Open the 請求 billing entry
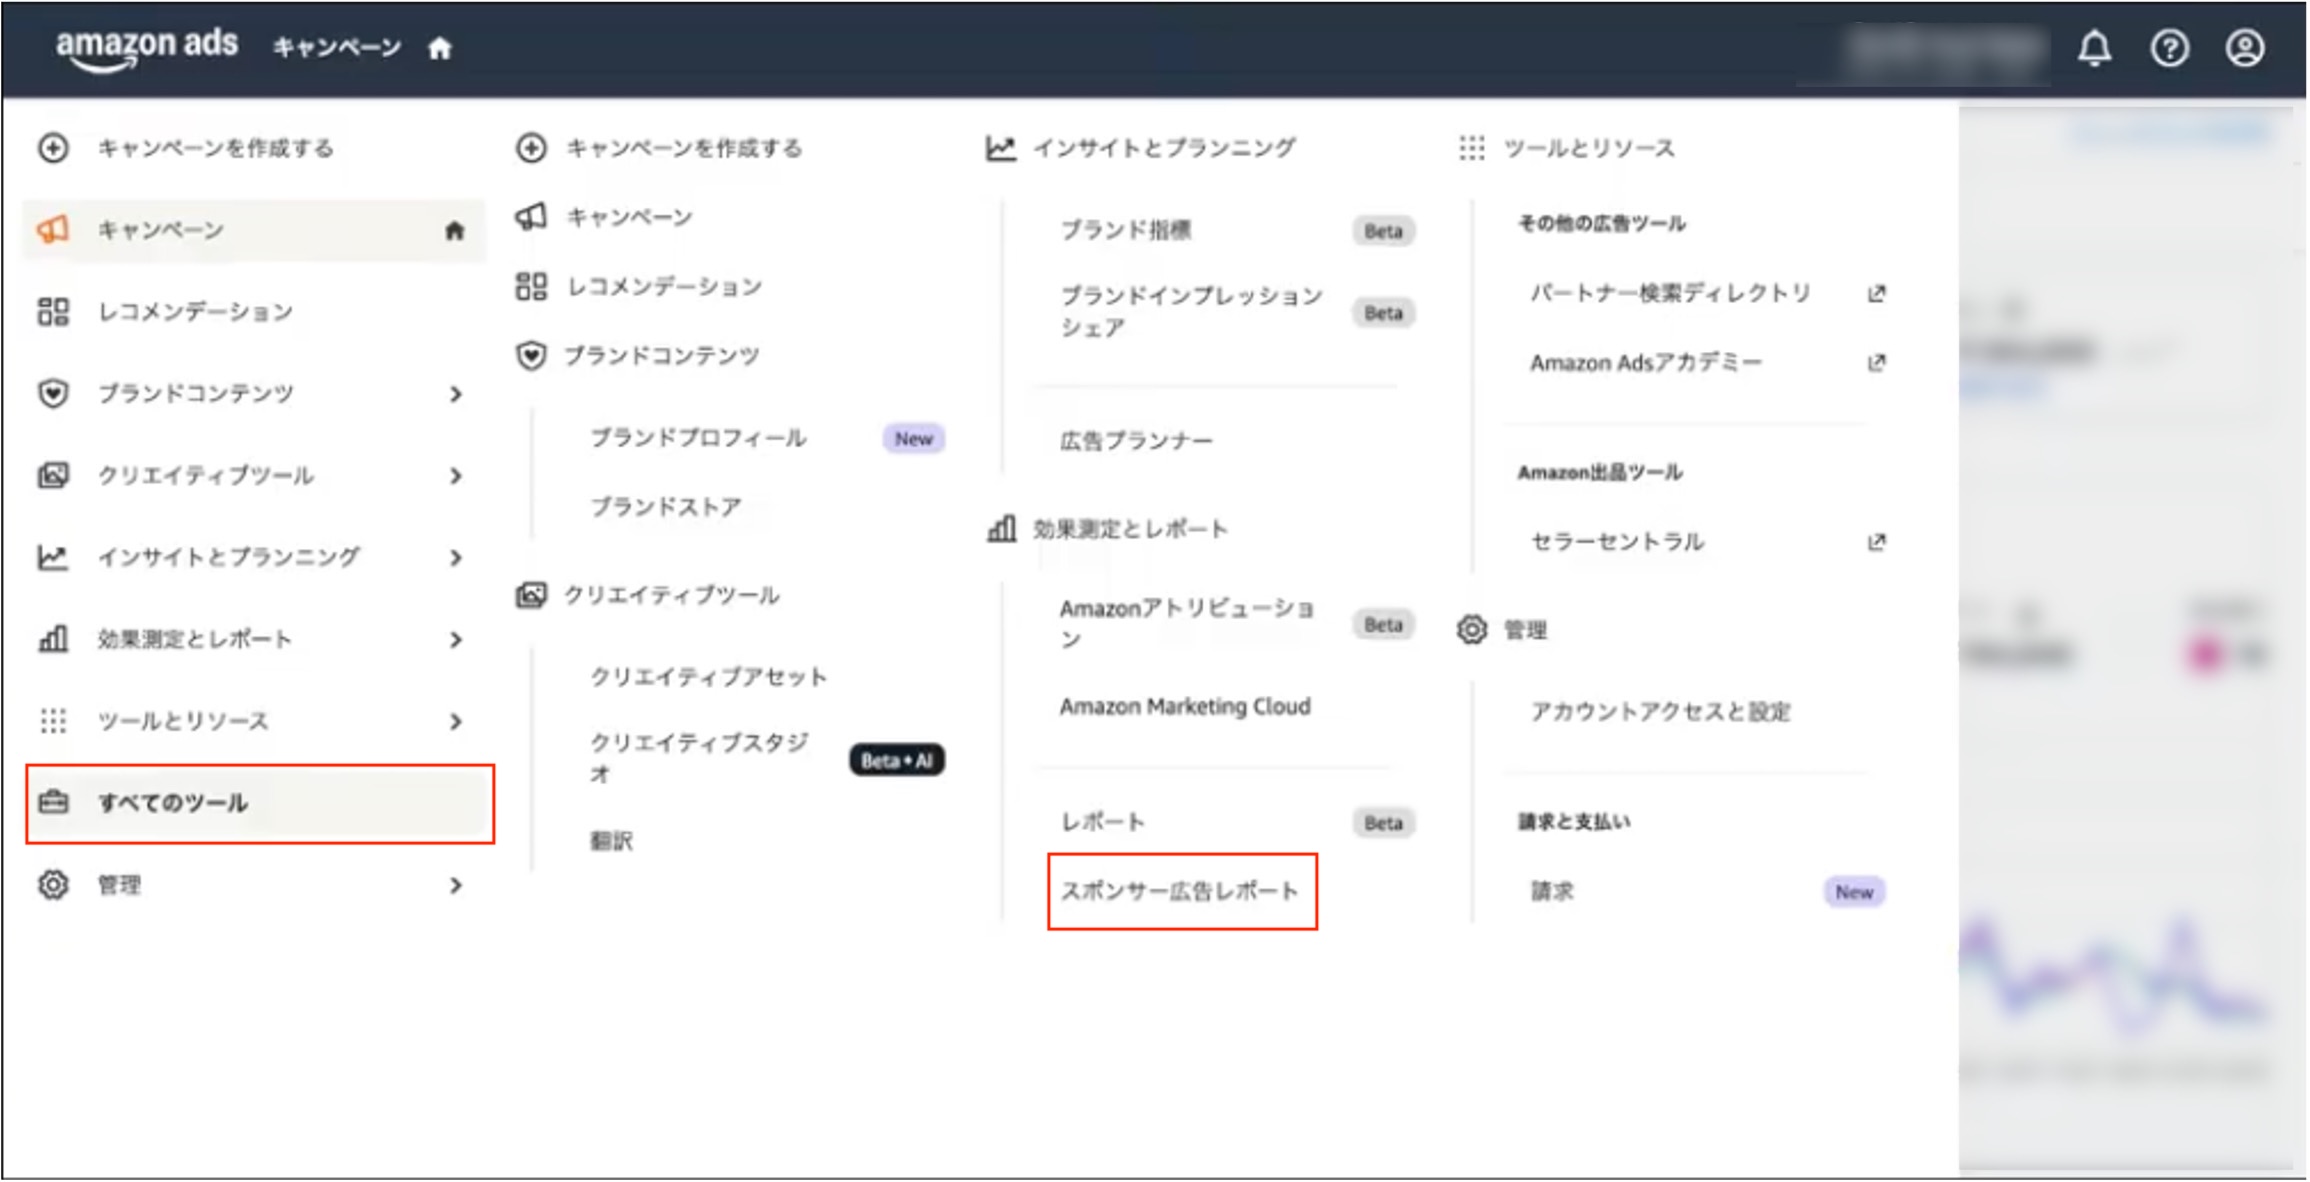 (1552, 891)
